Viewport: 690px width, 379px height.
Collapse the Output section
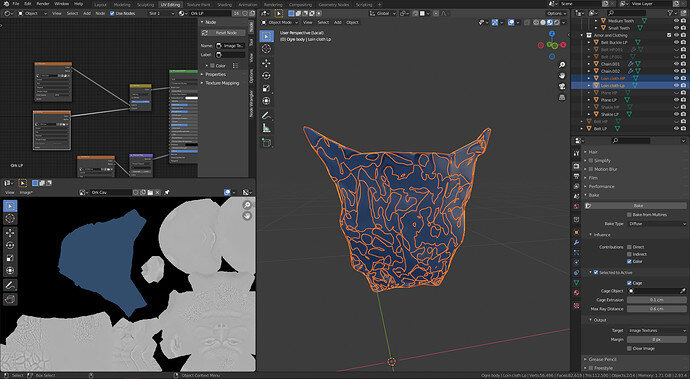point(591,320)
